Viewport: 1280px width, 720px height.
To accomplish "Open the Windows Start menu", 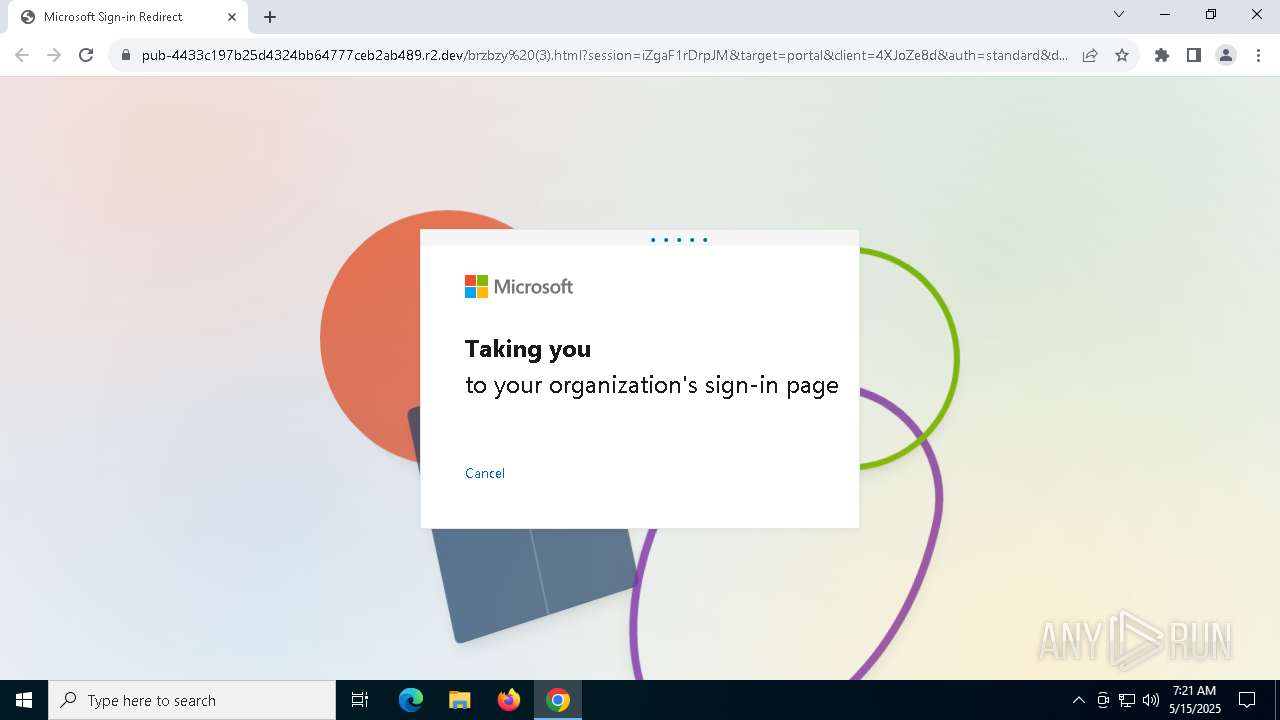I will click(24, 700).
